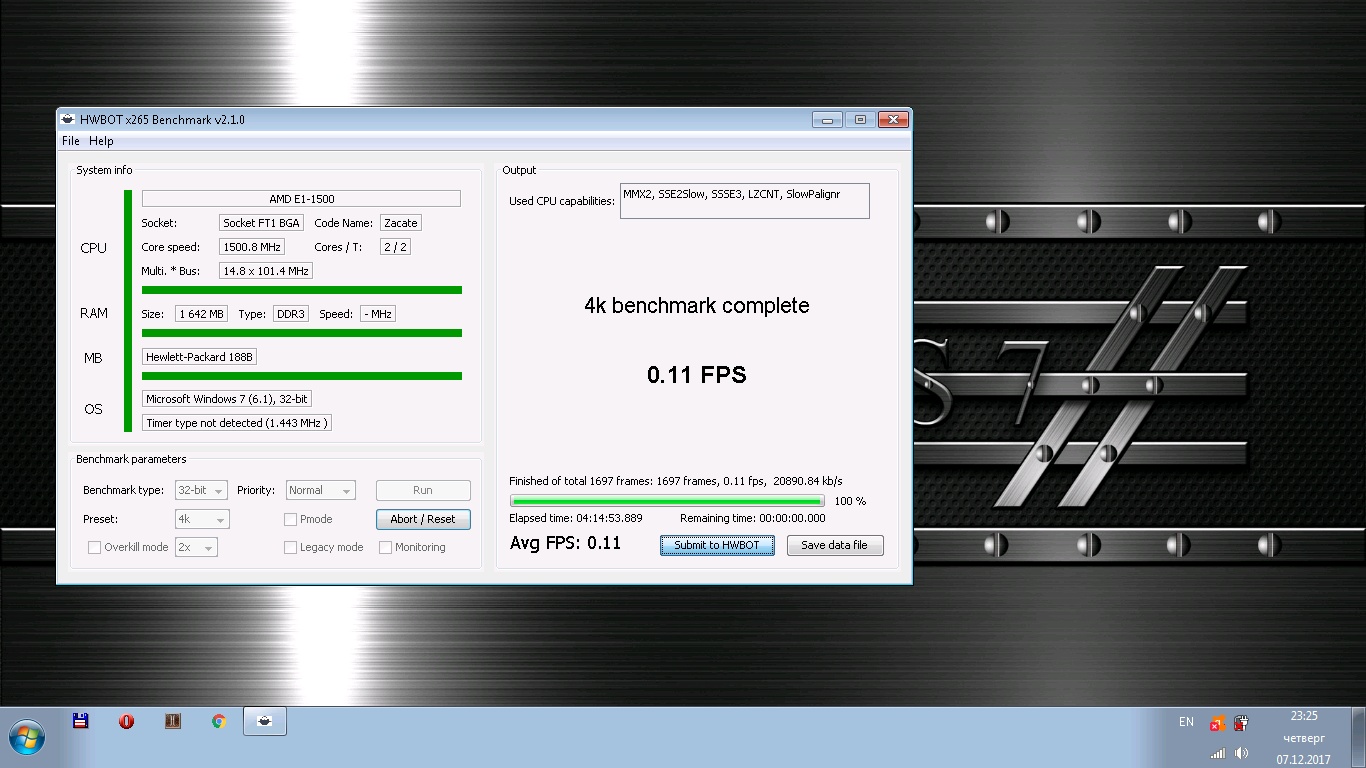
Task: Click the Microsoft Windows 7 (6.1), 32-bit field
Action: point(227,399)
